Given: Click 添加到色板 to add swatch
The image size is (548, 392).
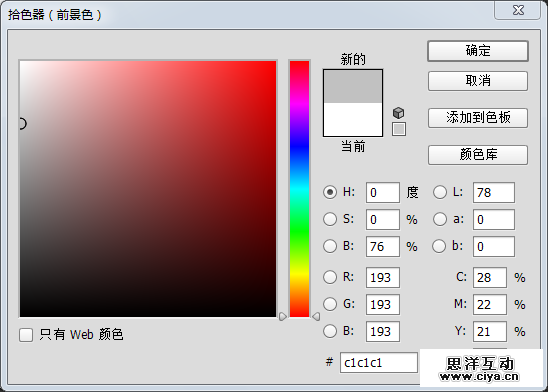Looking at the screenshot, I should [478, 118].
